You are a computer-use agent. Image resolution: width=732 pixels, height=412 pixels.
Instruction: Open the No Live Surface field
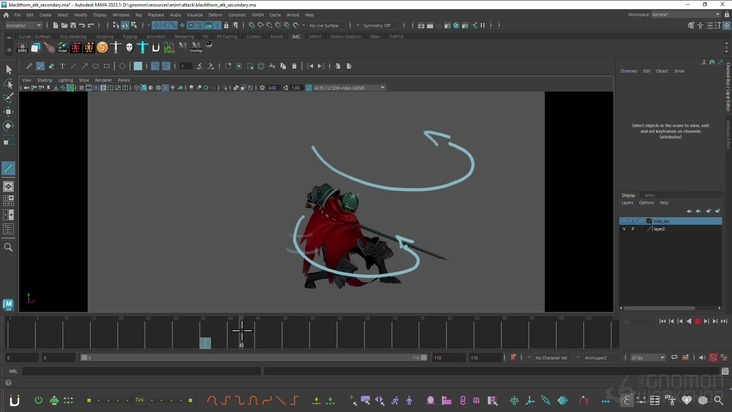[327, 25]
